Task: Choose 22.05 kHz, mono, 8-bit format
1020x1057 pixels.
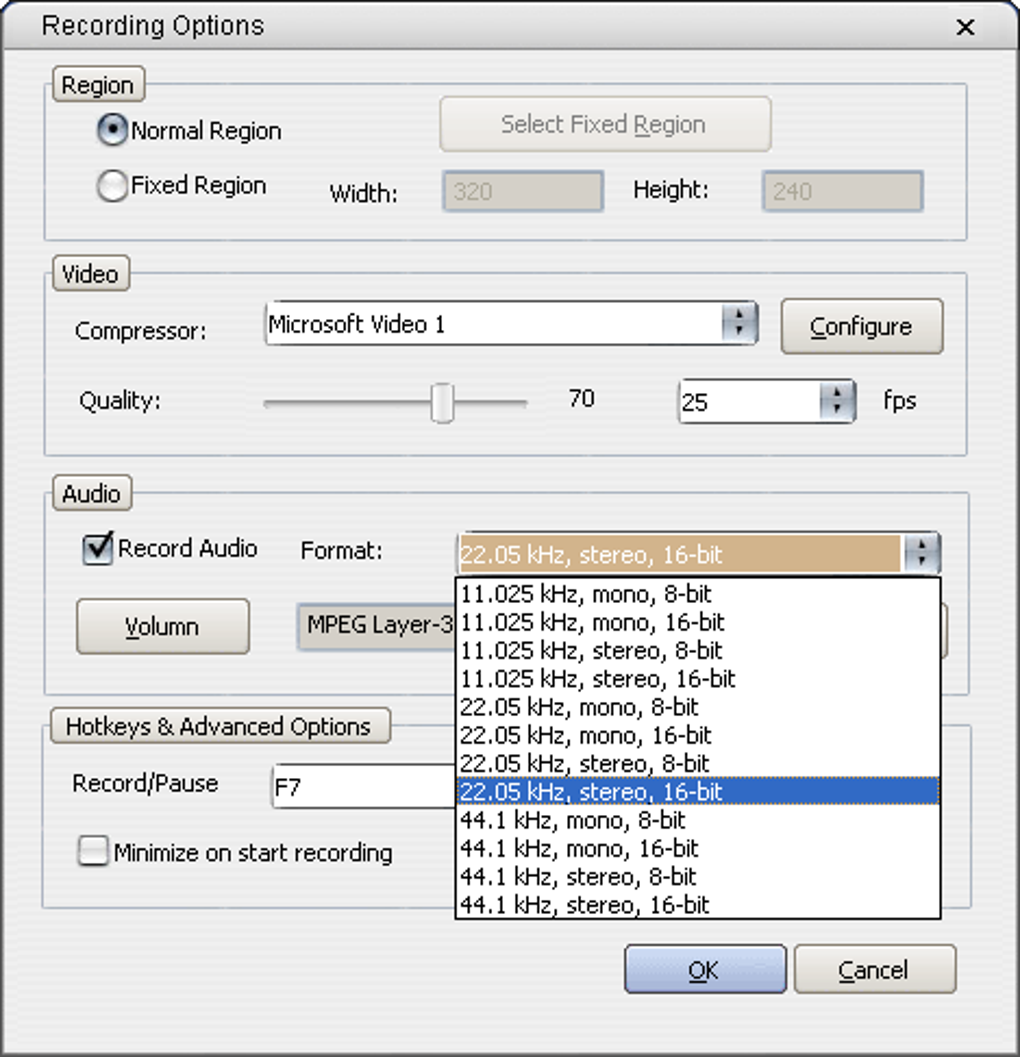Action: click(x=698, y=707)
